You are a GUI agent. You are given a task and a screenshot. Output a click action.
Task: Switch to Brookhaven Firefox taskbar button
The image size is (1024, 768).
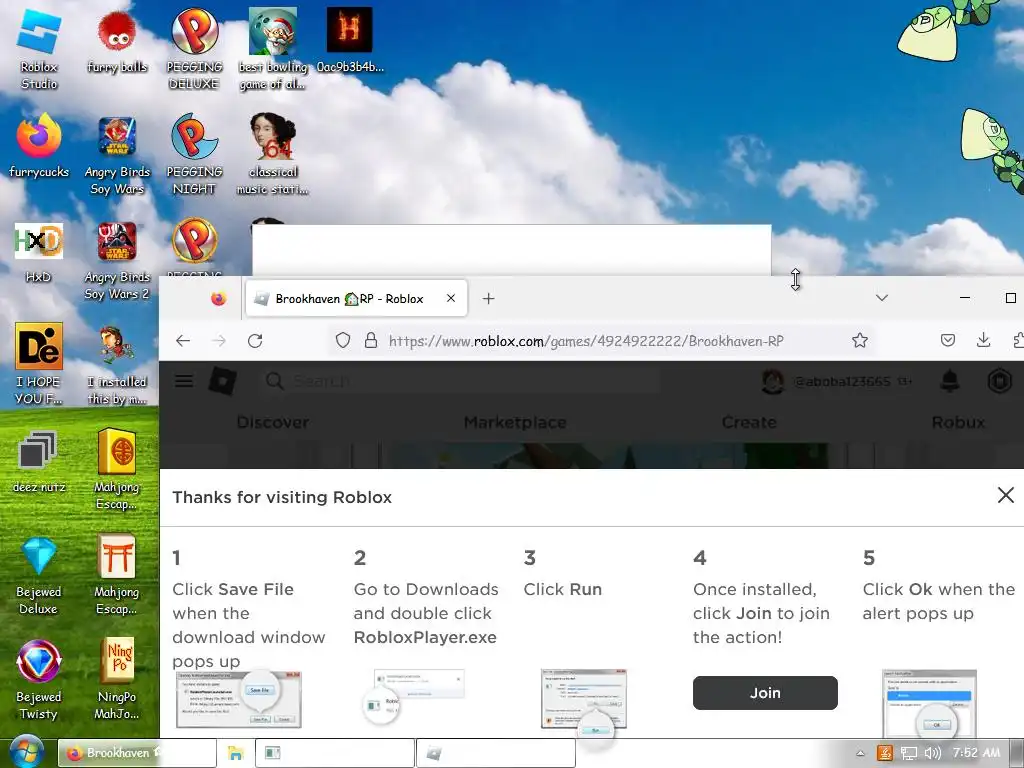coord(137,753)
